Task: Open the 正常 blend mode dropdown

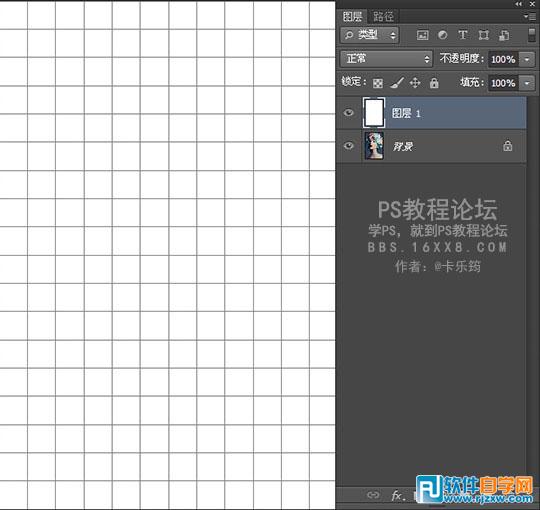Action: coord(386,59)
